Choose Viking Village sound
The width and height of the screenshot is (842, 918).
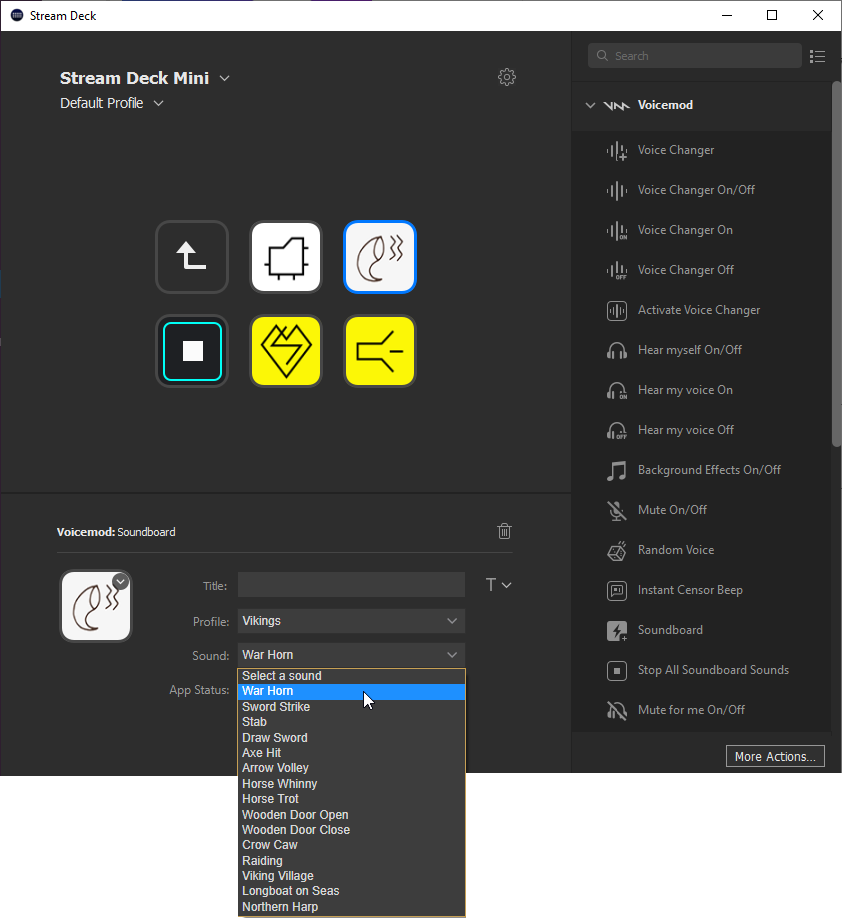pyautogui.click(x=351, y=876)
